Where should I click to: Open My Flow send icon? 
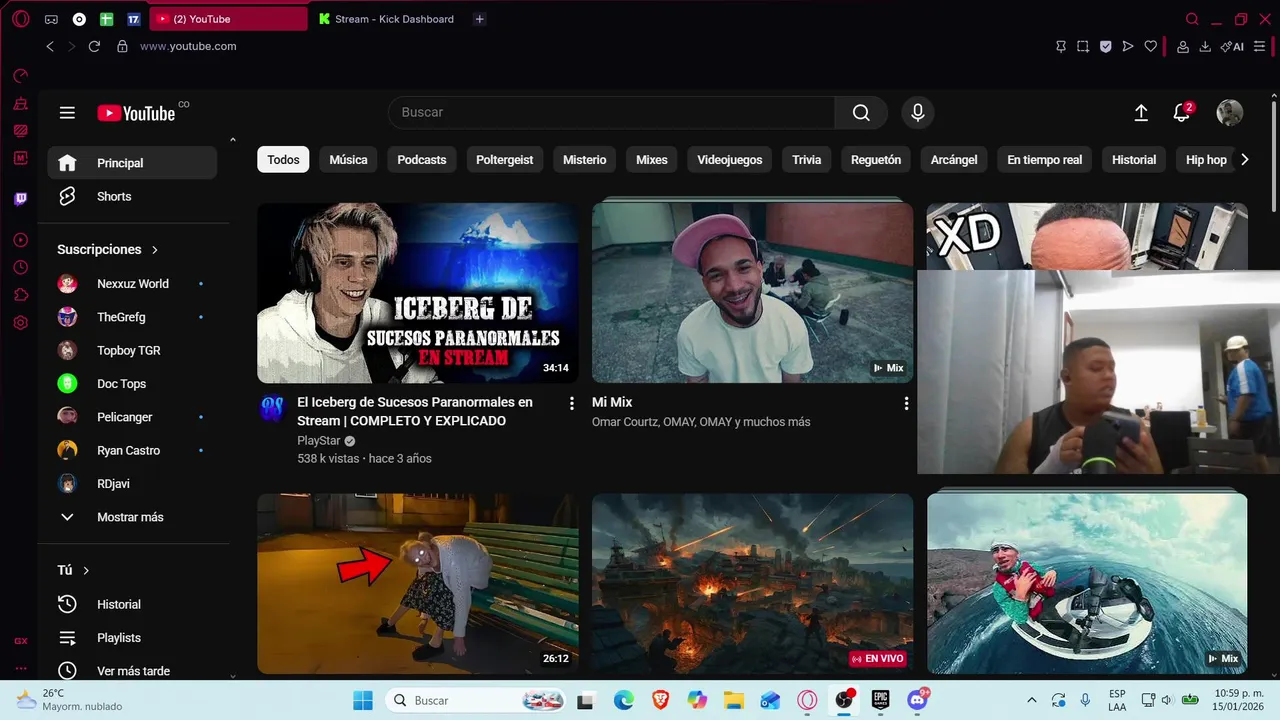(x=1128, y=46)
